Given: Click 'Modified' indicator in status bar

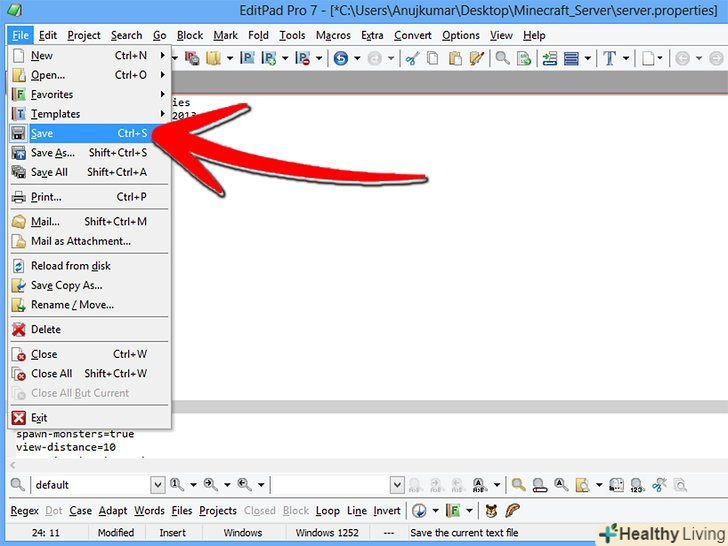Looking at the screenshot, I should tap(116, 533).
